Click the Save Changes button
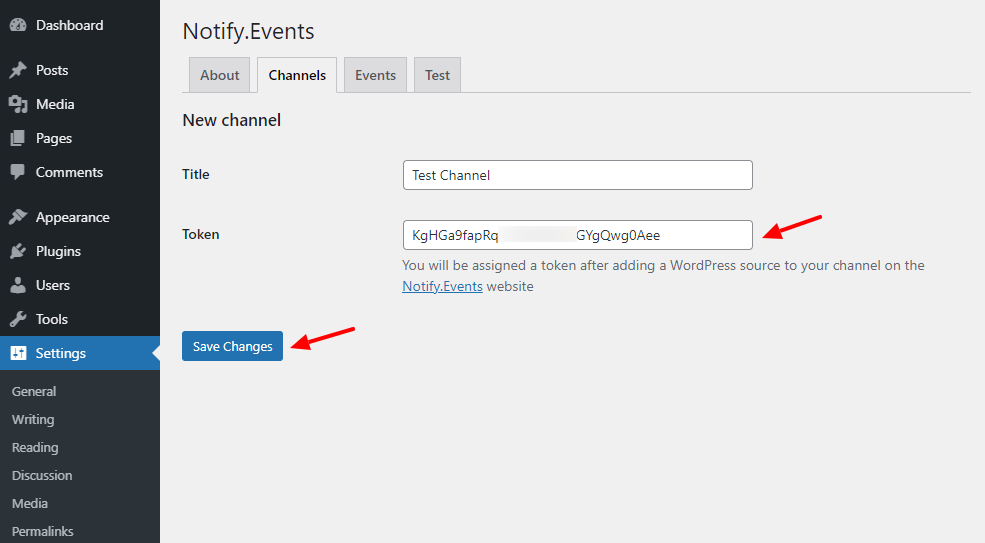This screenshot has height=543, width=985. click(232, 346)
